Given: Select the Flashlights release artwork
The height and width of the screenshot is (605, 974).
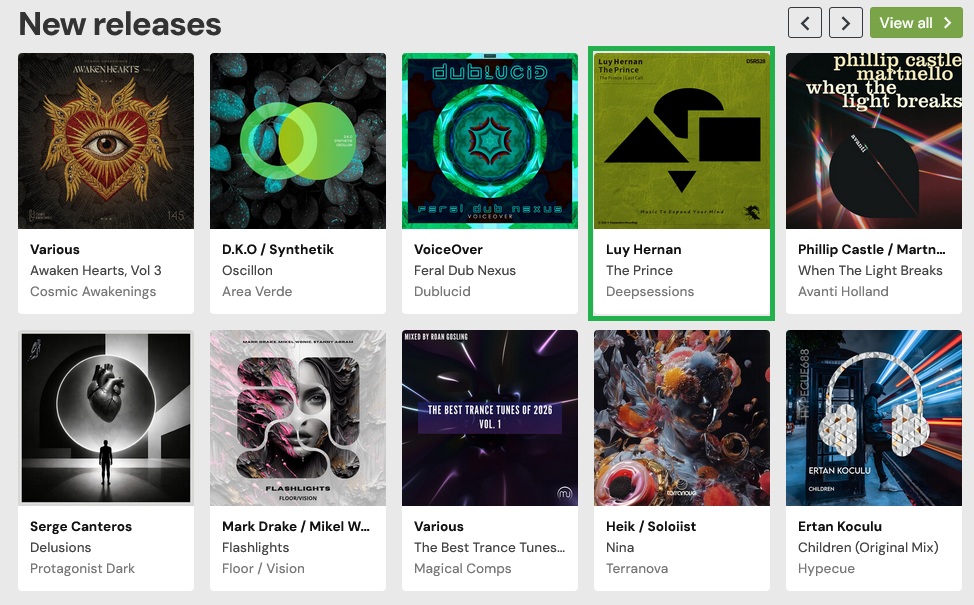Looking at the screenshot, I should pyautogui.click(x=298, y=418).
